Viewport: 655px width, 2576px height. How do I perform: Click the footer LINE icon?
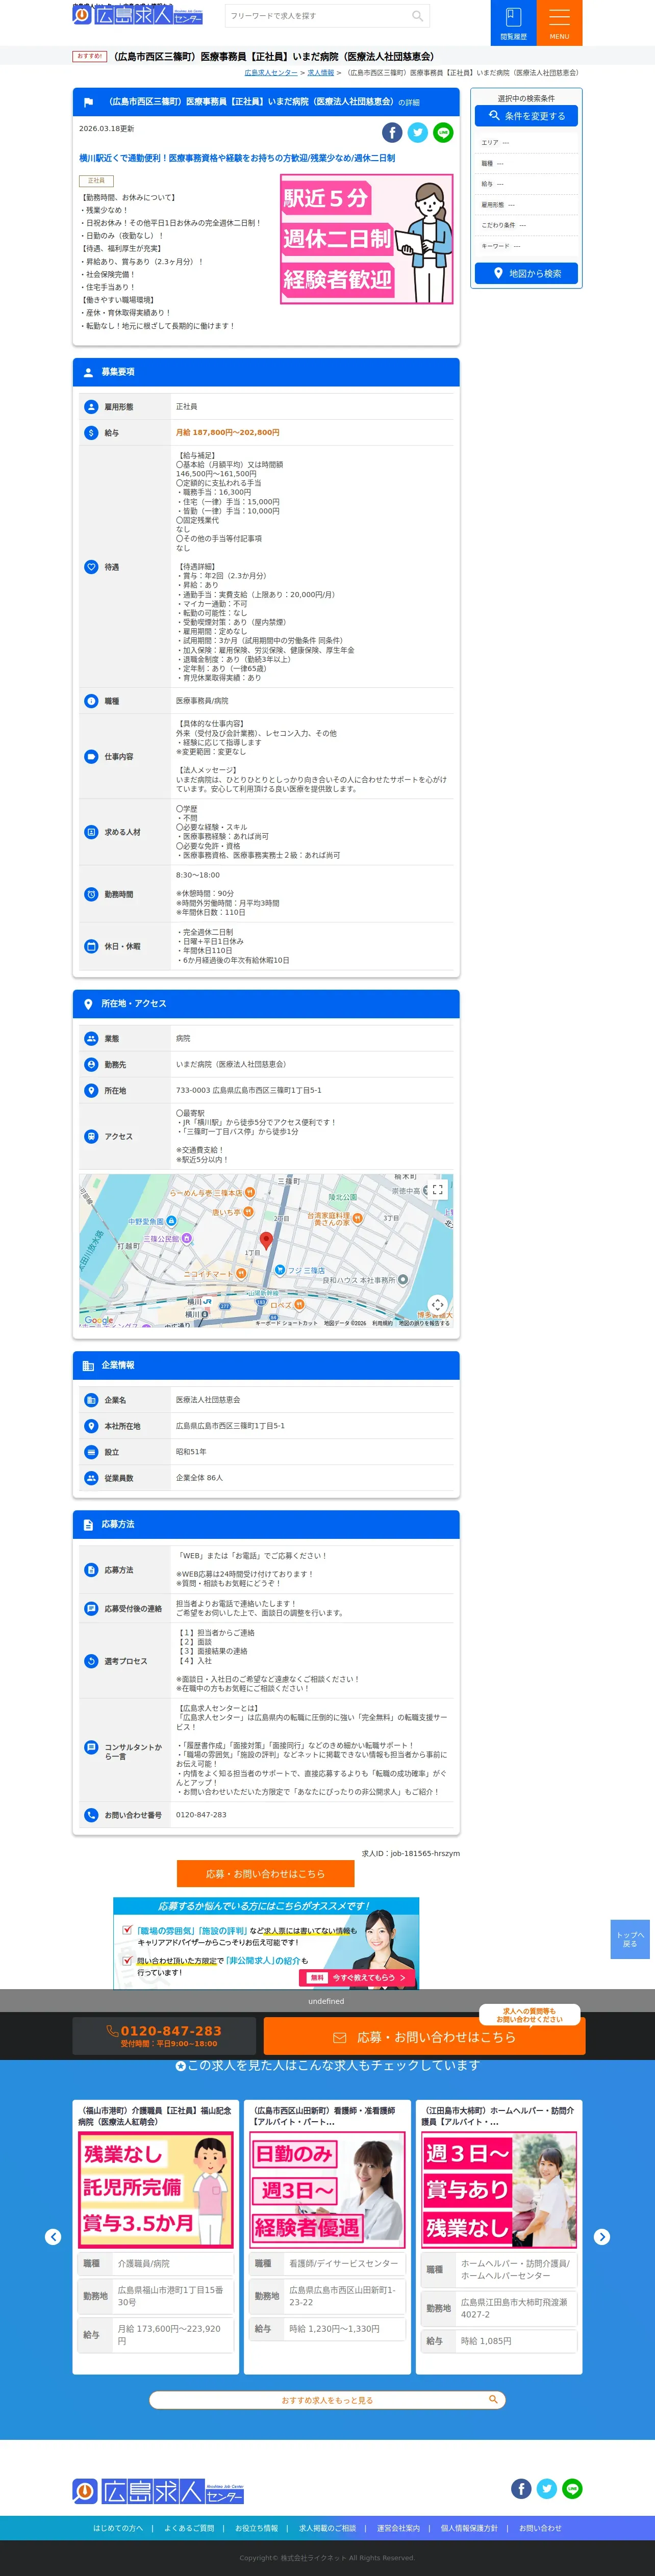point(573,2488)
